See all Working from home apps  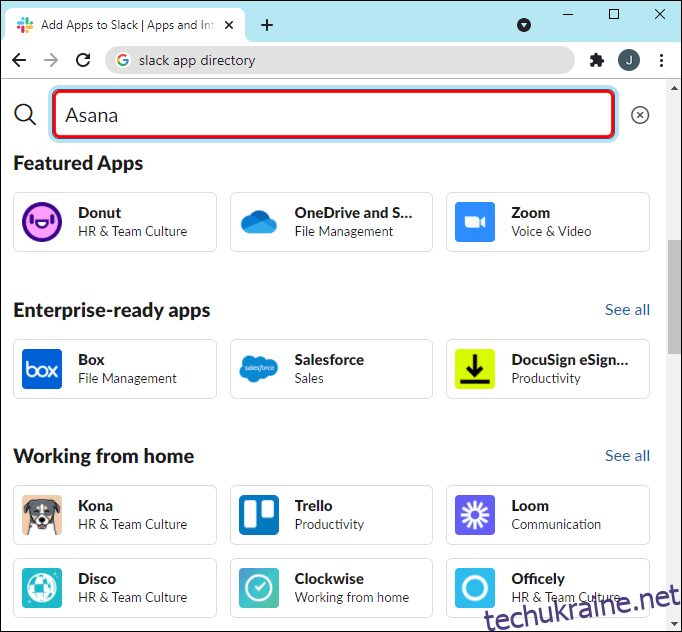point(627,456)
